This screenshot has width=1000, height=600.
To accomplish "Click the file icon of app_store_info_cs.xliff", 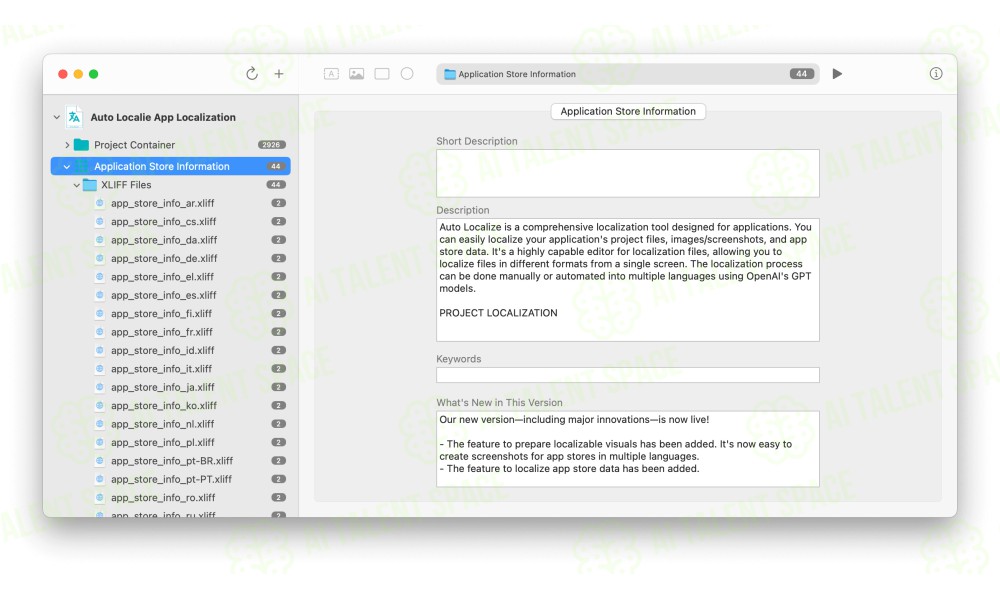I will pos(99,222).
